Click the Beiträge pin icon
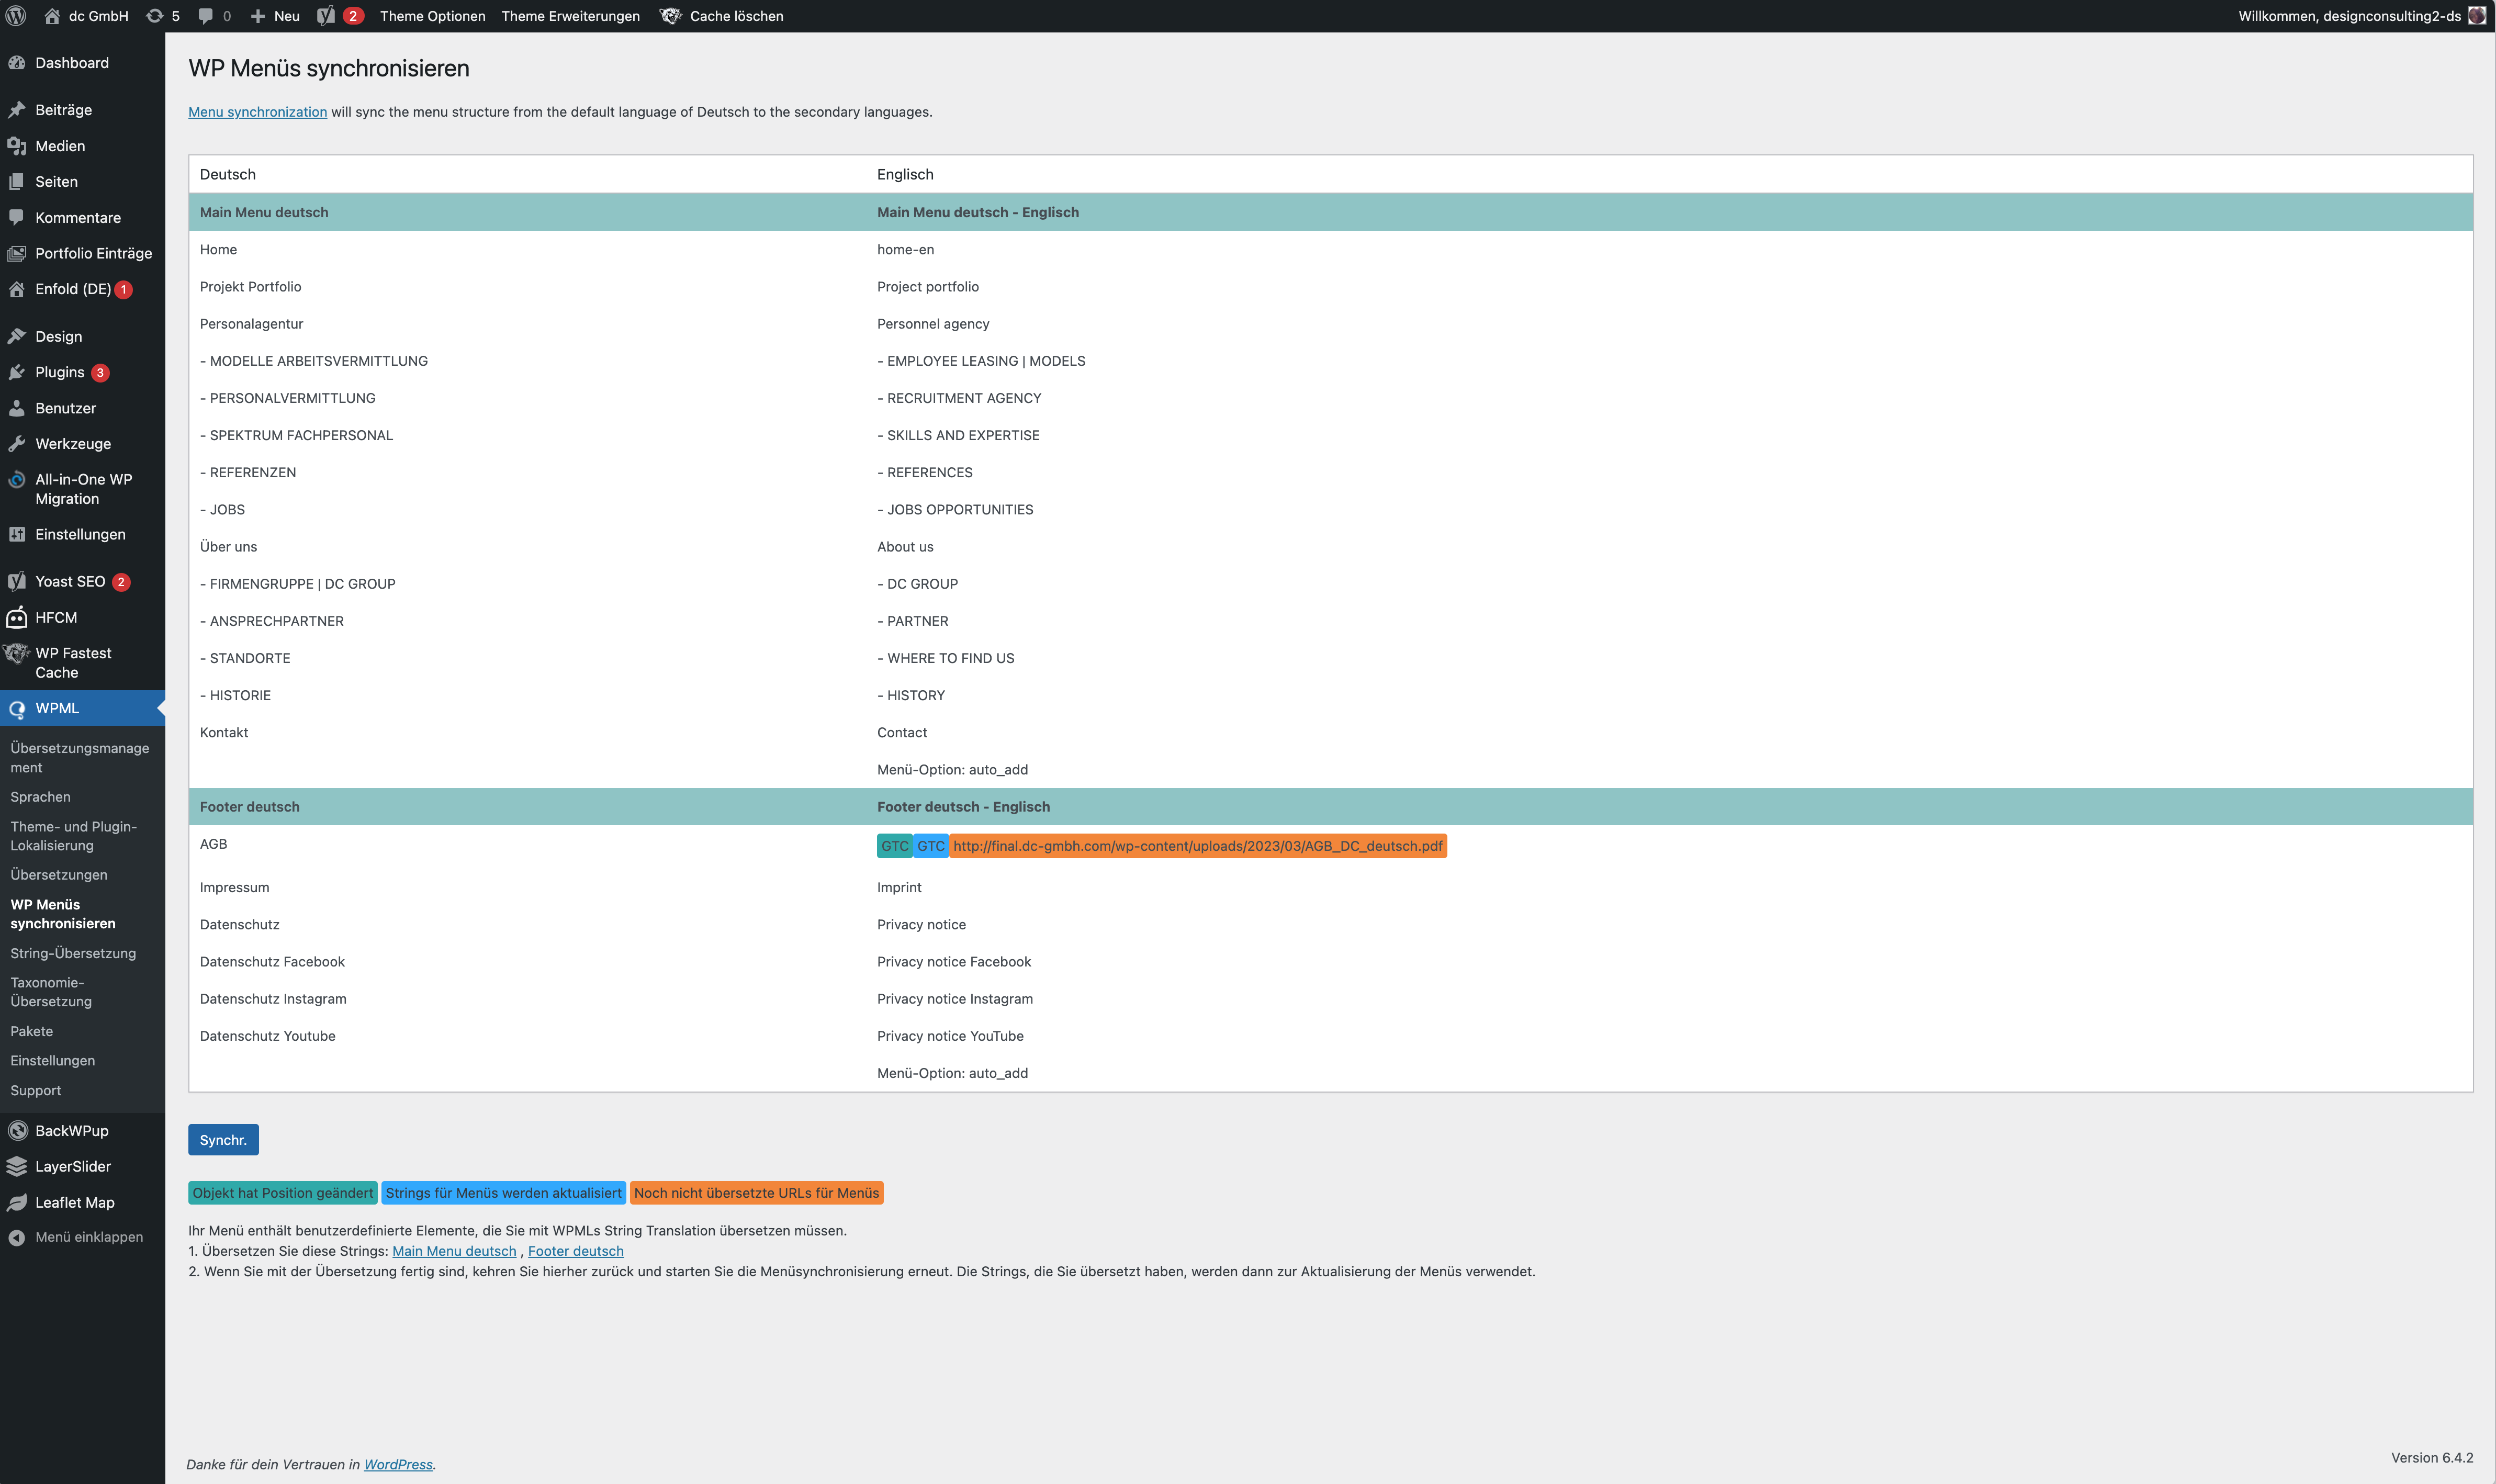2496x1484 pixels. click(17, 110)
